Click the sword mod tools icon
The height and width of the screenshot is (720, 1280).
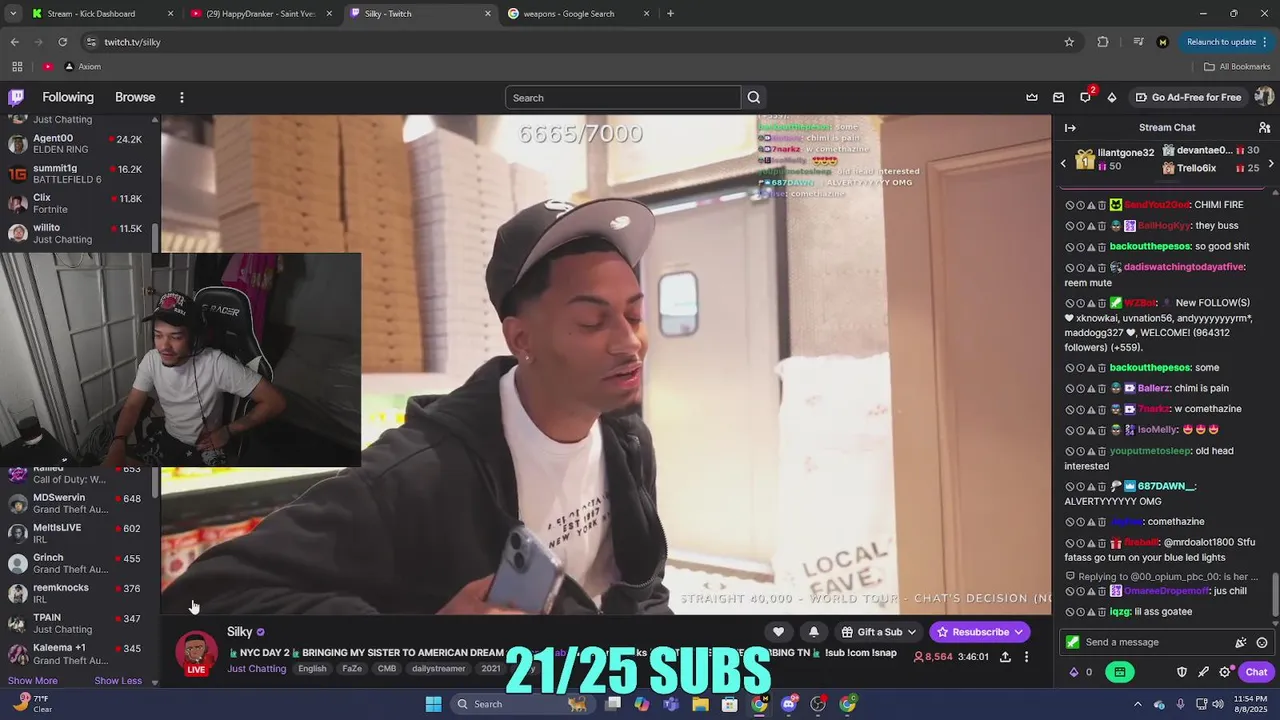[1203, 672]
